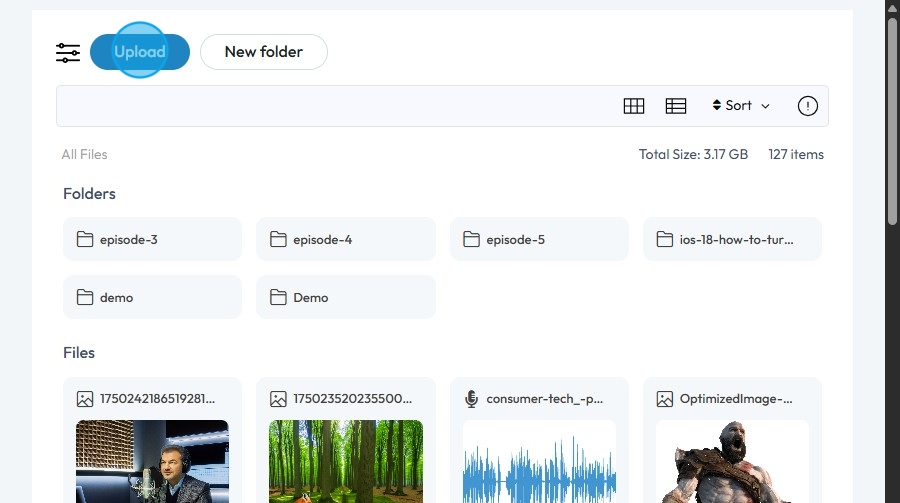
Task: Open the Sort dropdown
Action: coord(741,106)
